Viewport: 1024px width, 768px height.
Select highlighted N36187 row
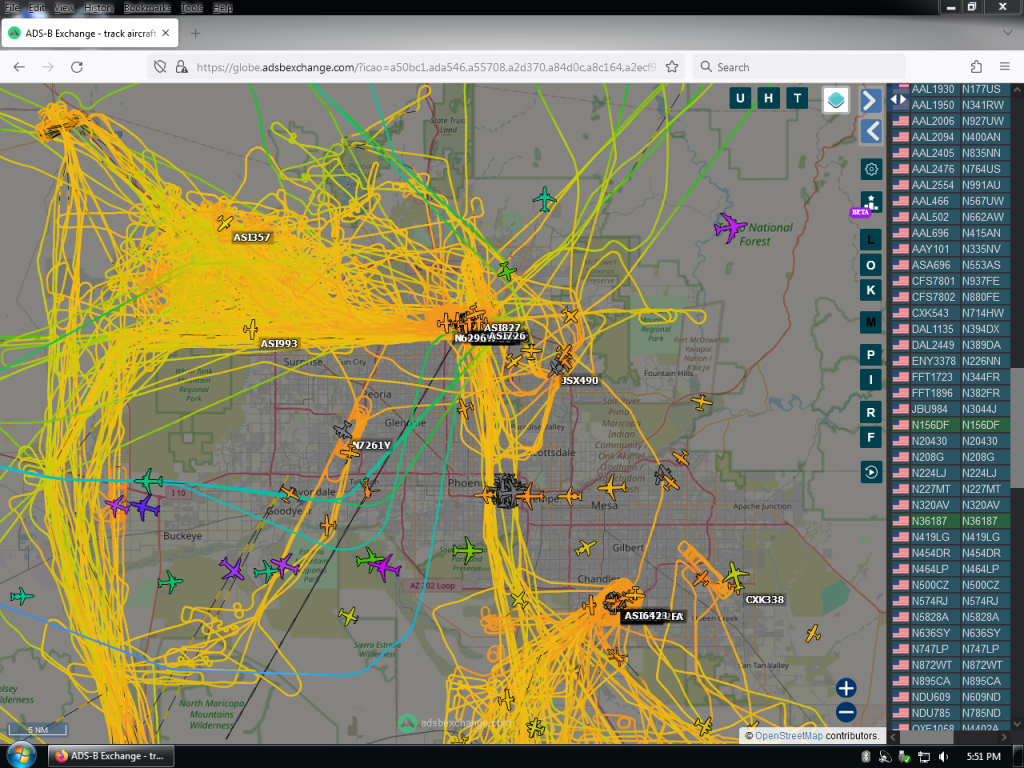(x=951, y=521)
